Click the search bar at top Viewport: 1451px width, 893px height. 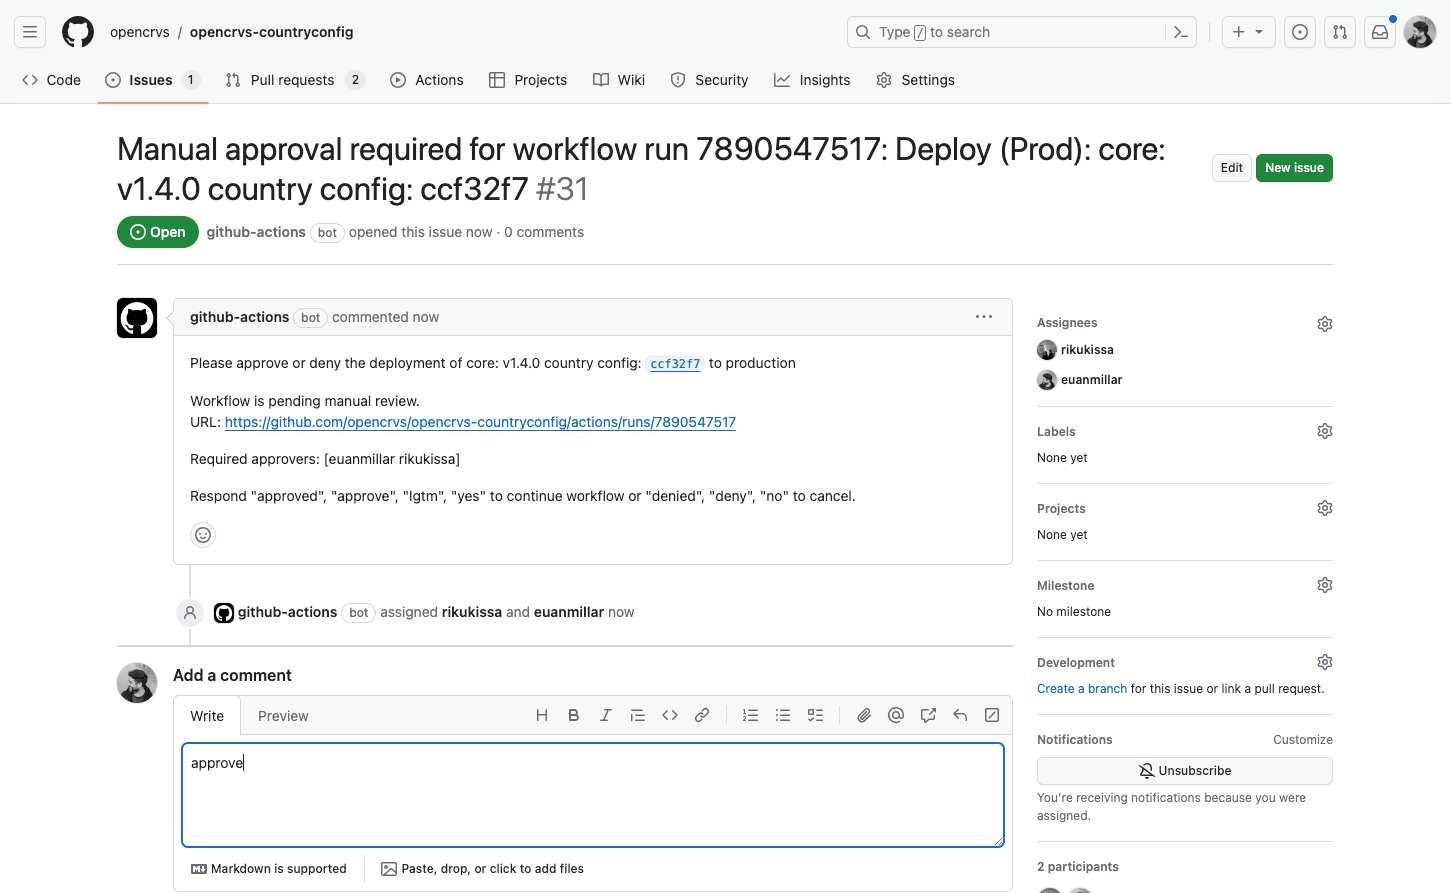(x=1010, y=32)
